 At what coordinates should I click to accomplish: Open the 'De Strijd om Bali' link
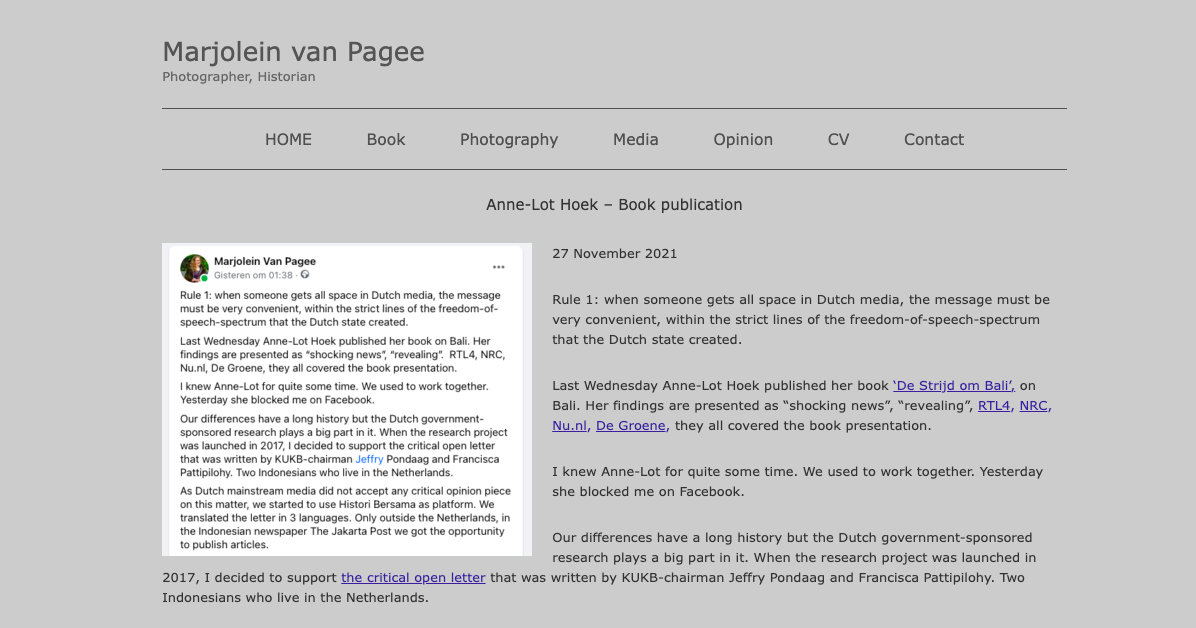coord(953,386)
